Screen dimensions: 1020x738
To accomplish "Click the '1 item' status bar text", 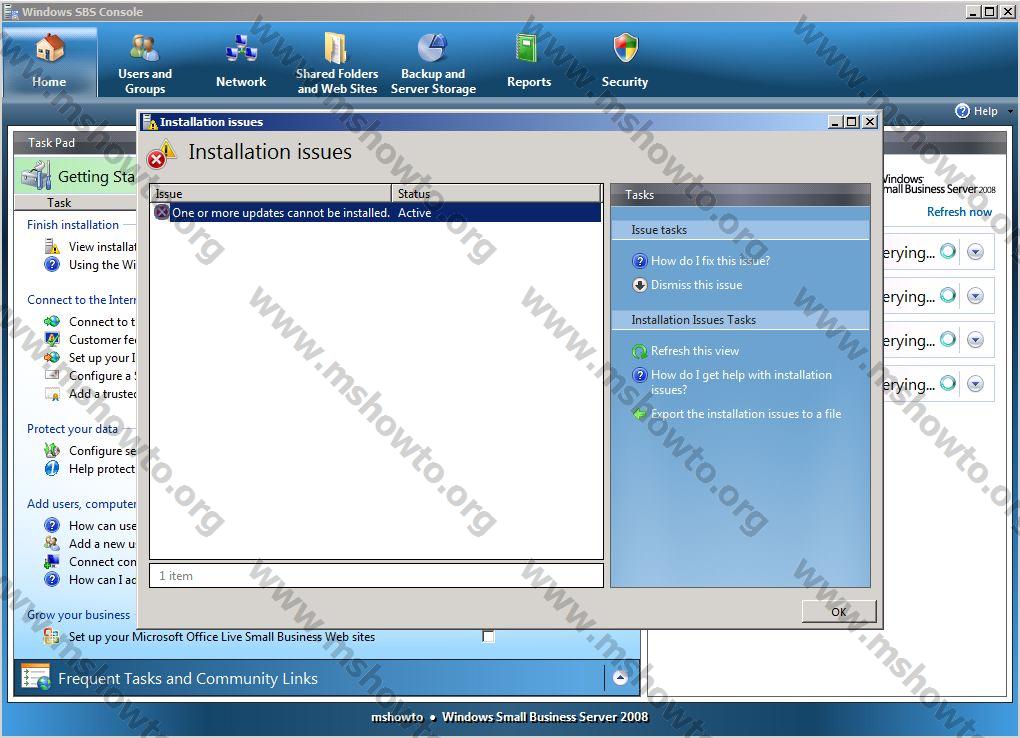I will [176, 576].
